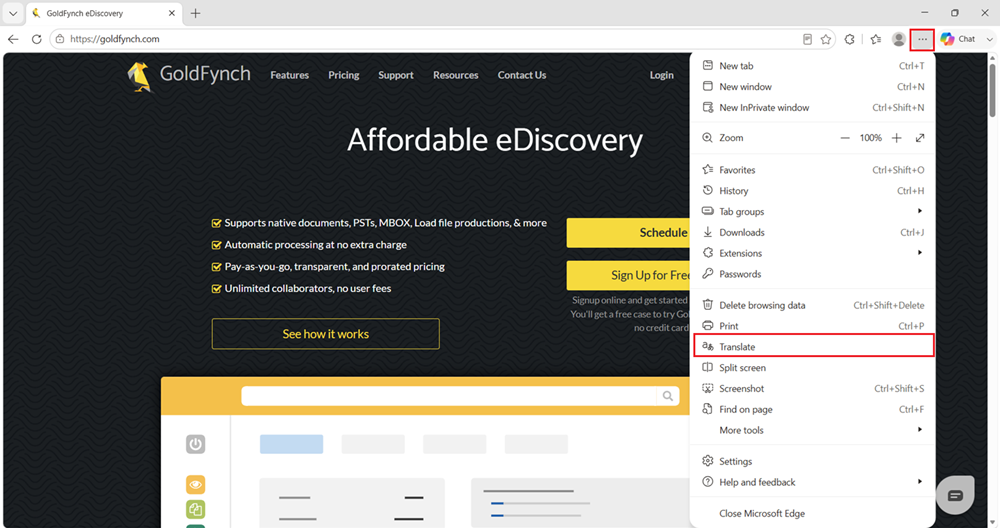This screenshot has height=528, width=1000.
Task: Open the tab actions chevron at top left
Action: 13,13
